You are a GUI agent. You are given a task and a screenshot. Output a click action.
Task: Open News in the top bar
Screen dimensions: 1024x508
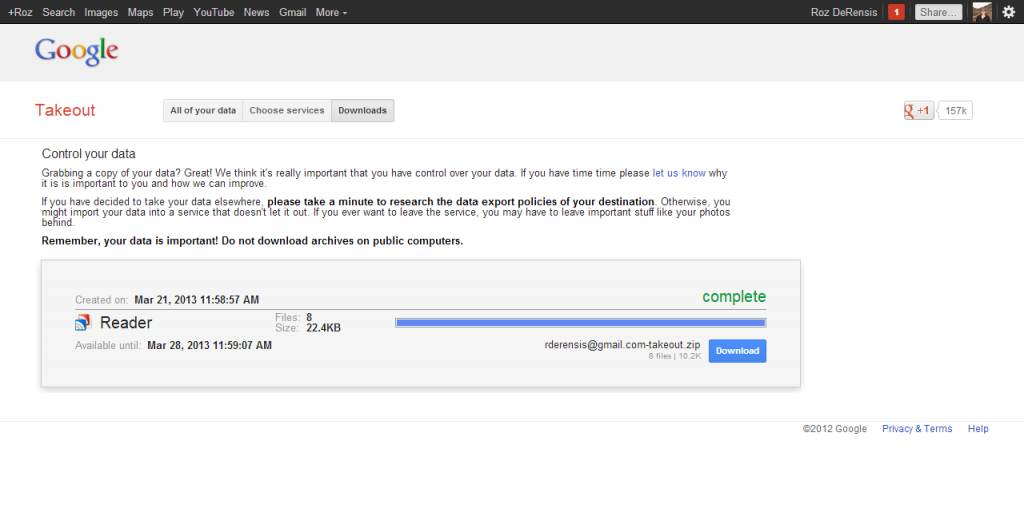[257, 12]
